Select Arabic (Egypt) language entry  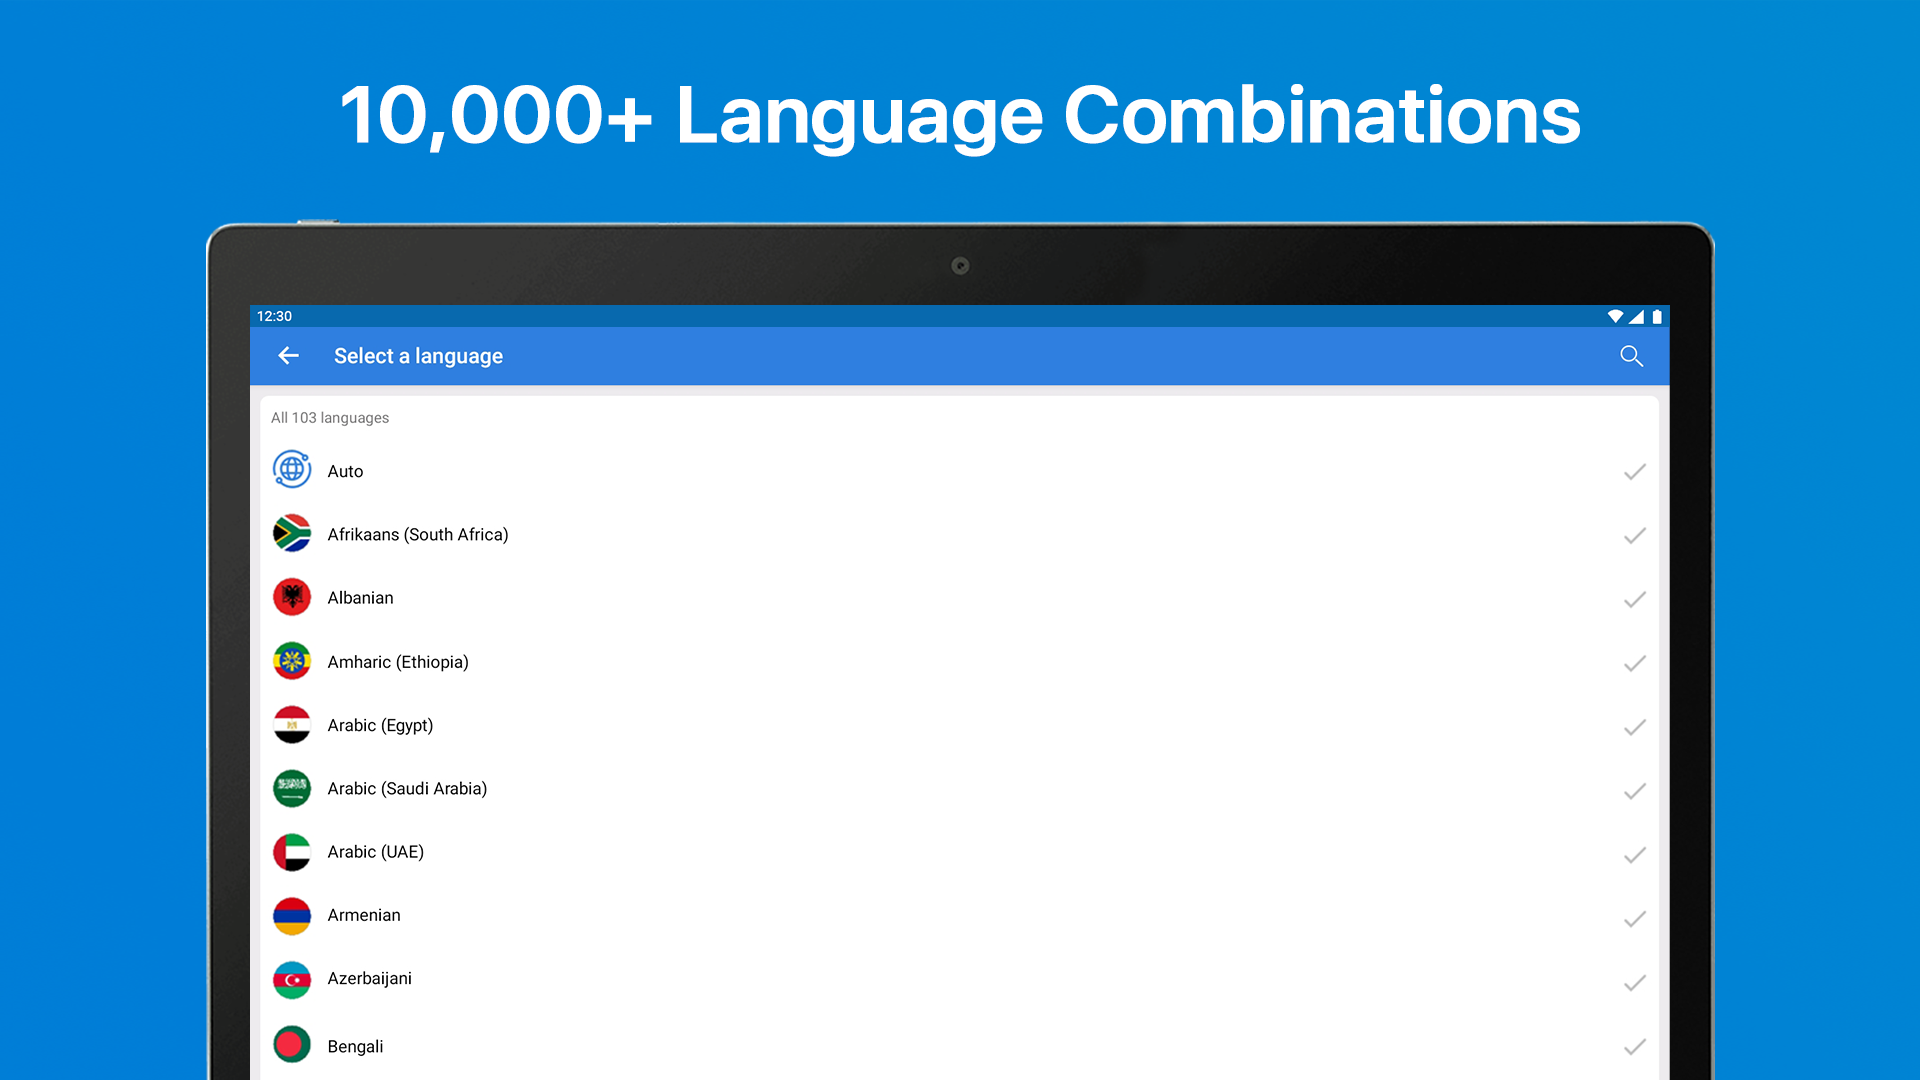pyautogui.click(x=380, y=726)
